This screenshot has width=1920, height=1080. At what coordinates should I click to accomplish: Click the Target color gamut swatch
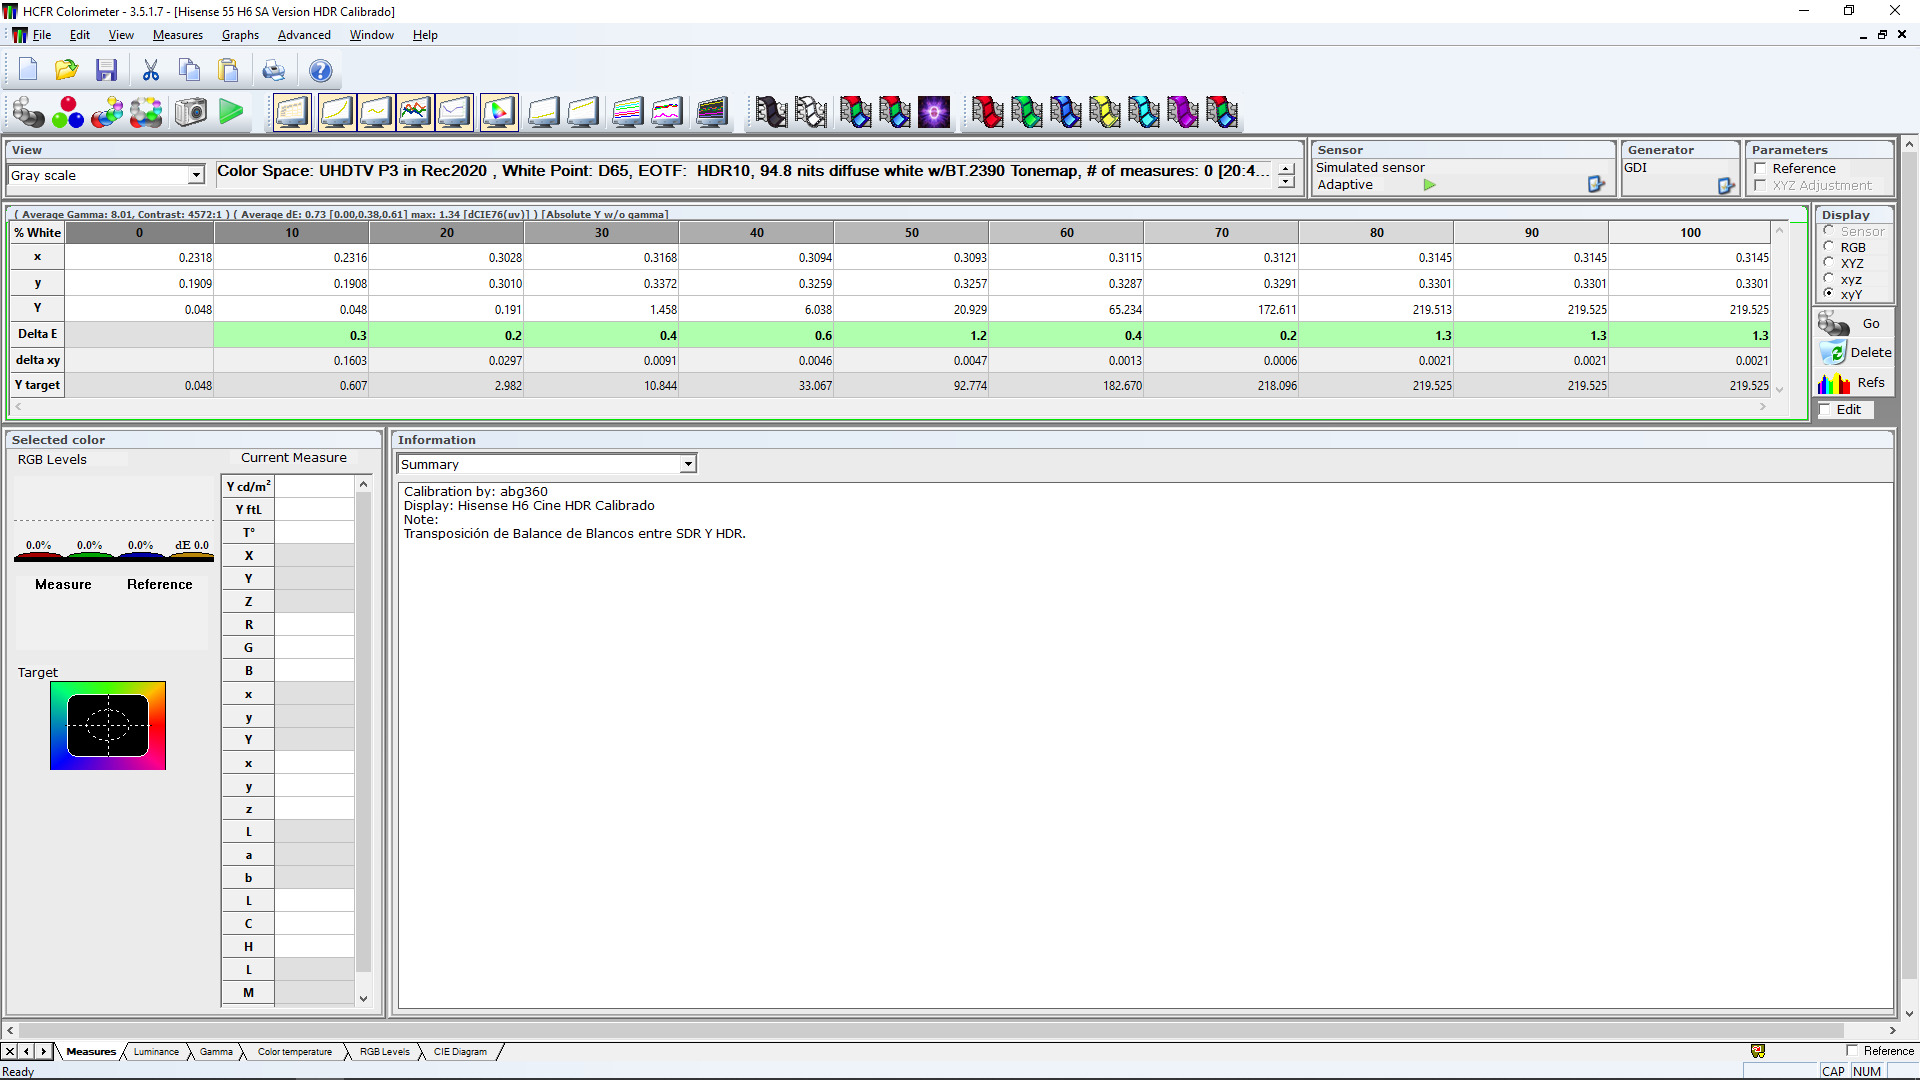(x=108, y=725)
